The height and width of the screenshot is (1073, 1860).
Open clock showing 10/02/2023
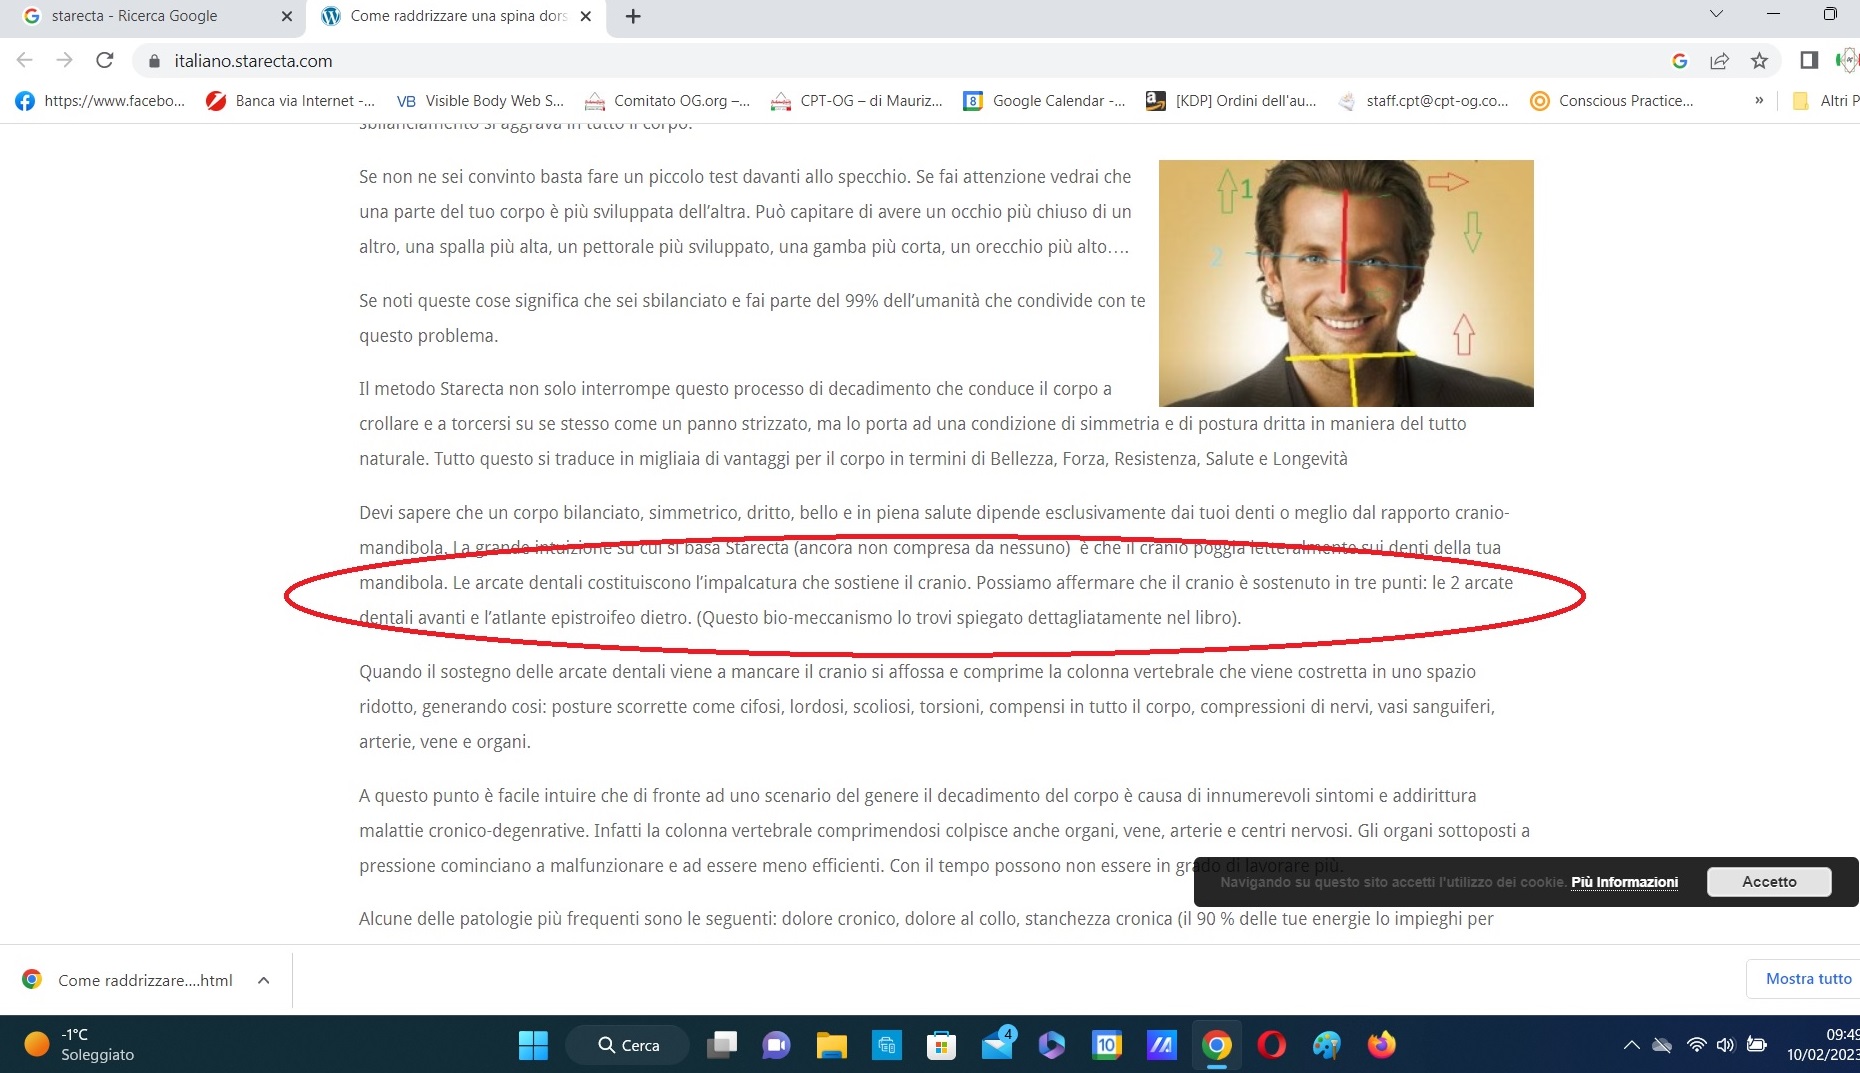pyautogui.click(x=1823, y=1045)
